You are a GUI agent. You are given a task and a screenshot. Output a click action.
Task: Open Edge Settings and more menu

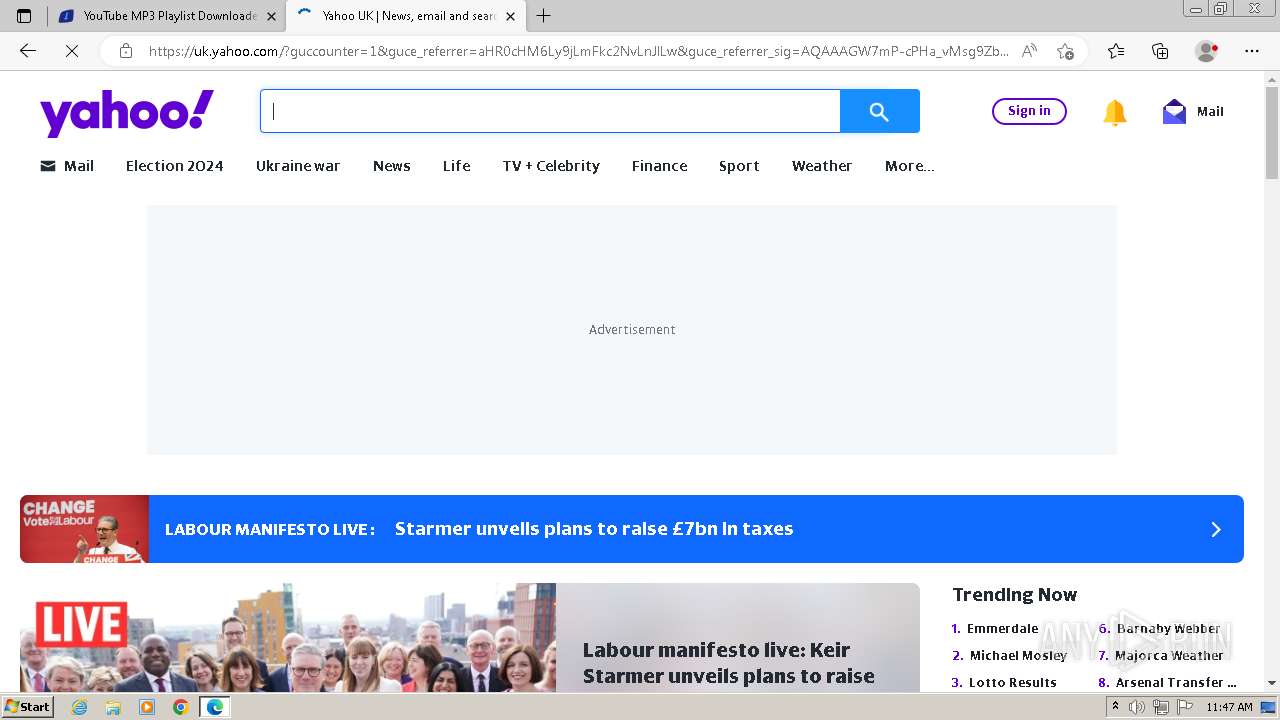point(1252,51)
